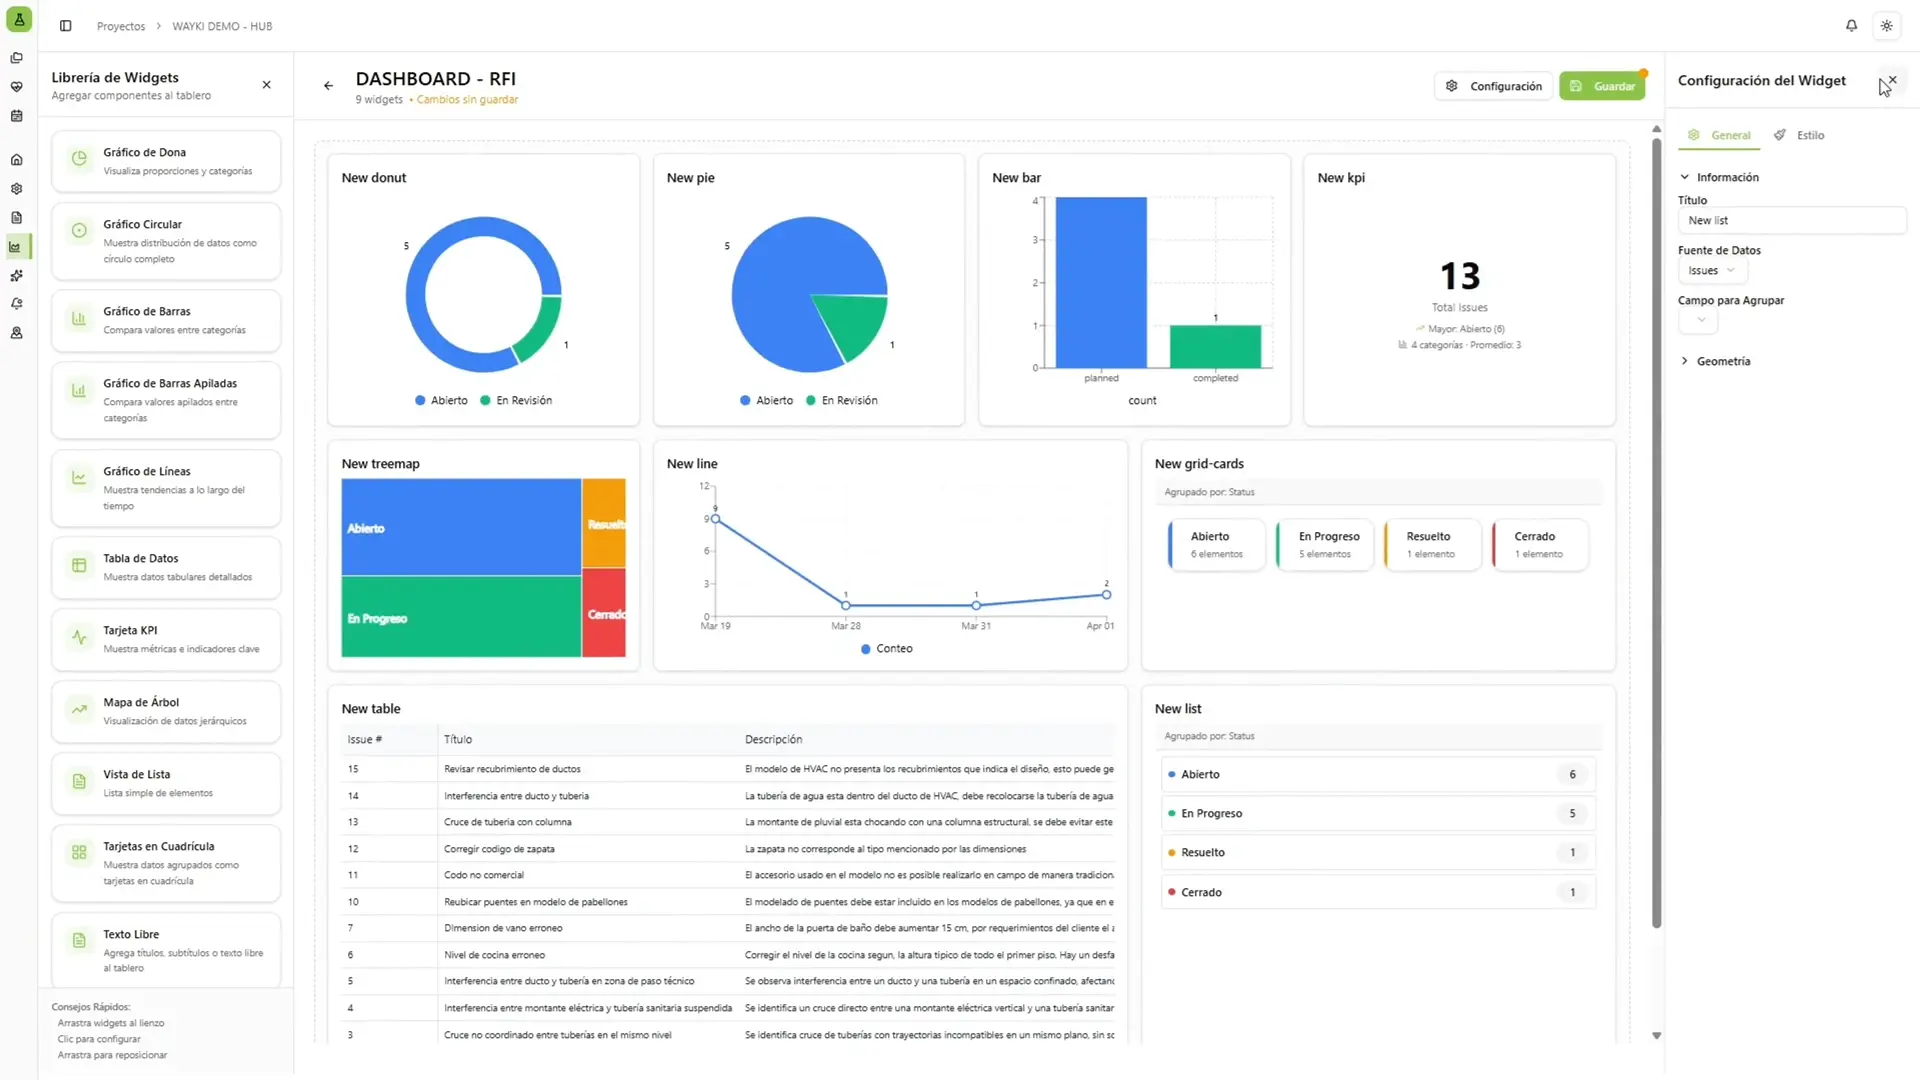Select the Abierto grid card
This screenshot has width=1920, height=1080.
point(1216,544)
